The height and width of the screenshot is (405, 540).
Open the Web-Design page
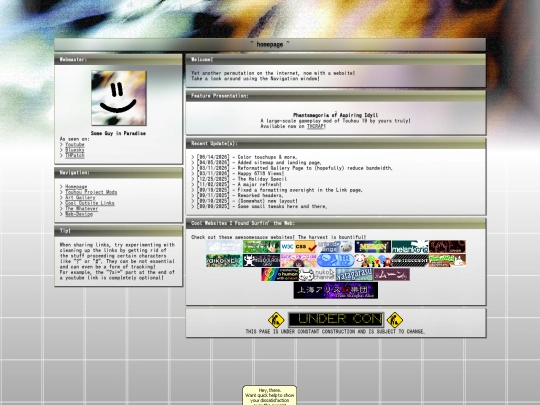[x=79, y=214]
